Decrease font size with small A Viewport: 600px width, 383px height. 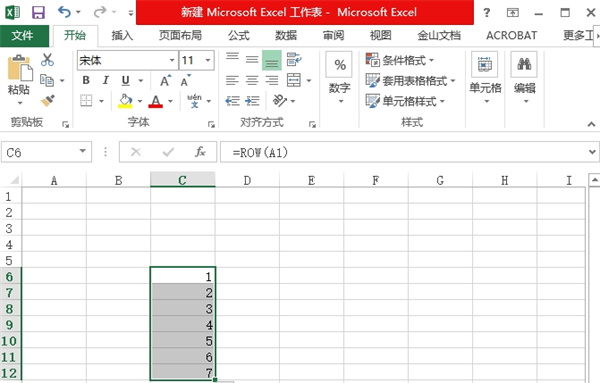186,81
